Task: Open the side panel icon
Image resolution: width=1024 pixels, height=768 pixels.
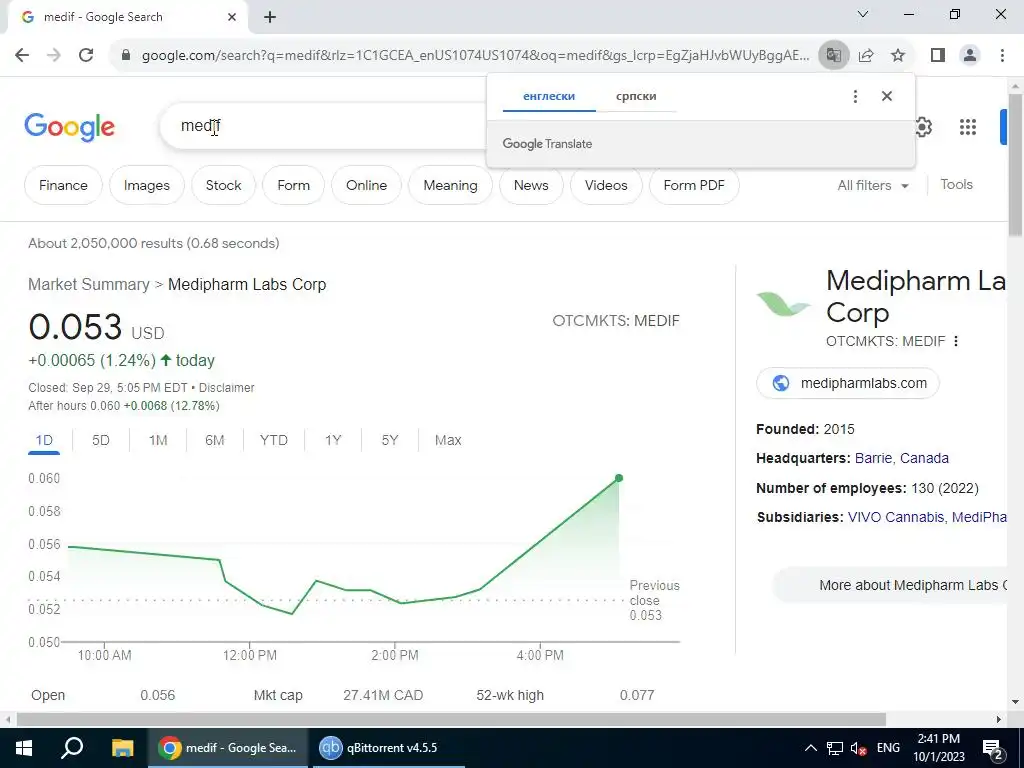Action: (x=938, y=55)
